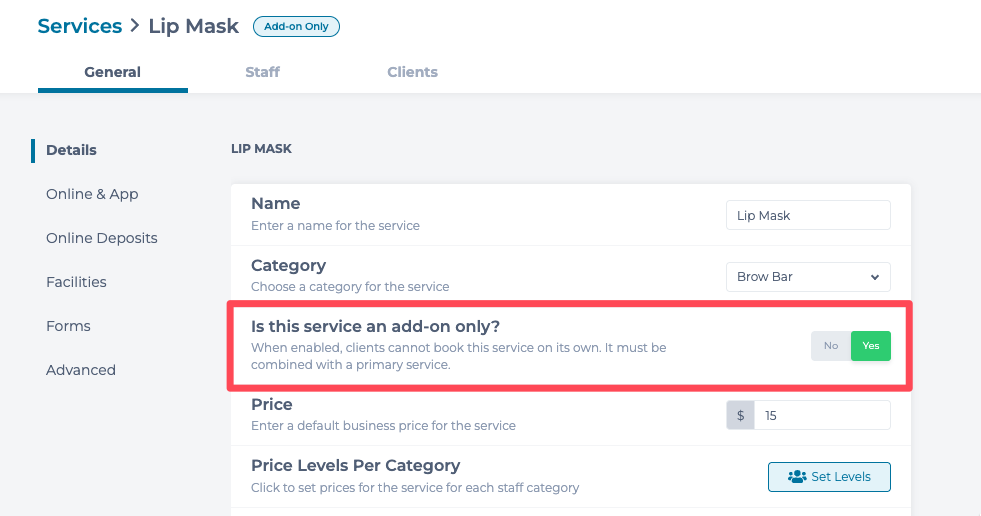Open the Forms section
The image size is (981, 516).
point(68,326)
